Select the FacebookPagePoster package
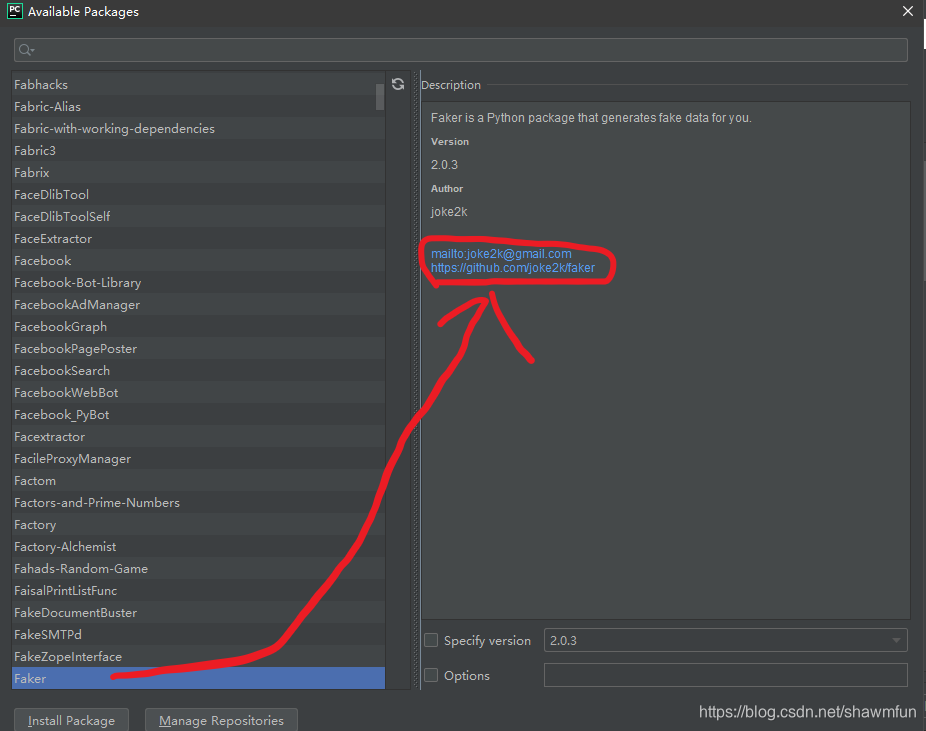This screenshot has height=731, width=926. [198, 348]
